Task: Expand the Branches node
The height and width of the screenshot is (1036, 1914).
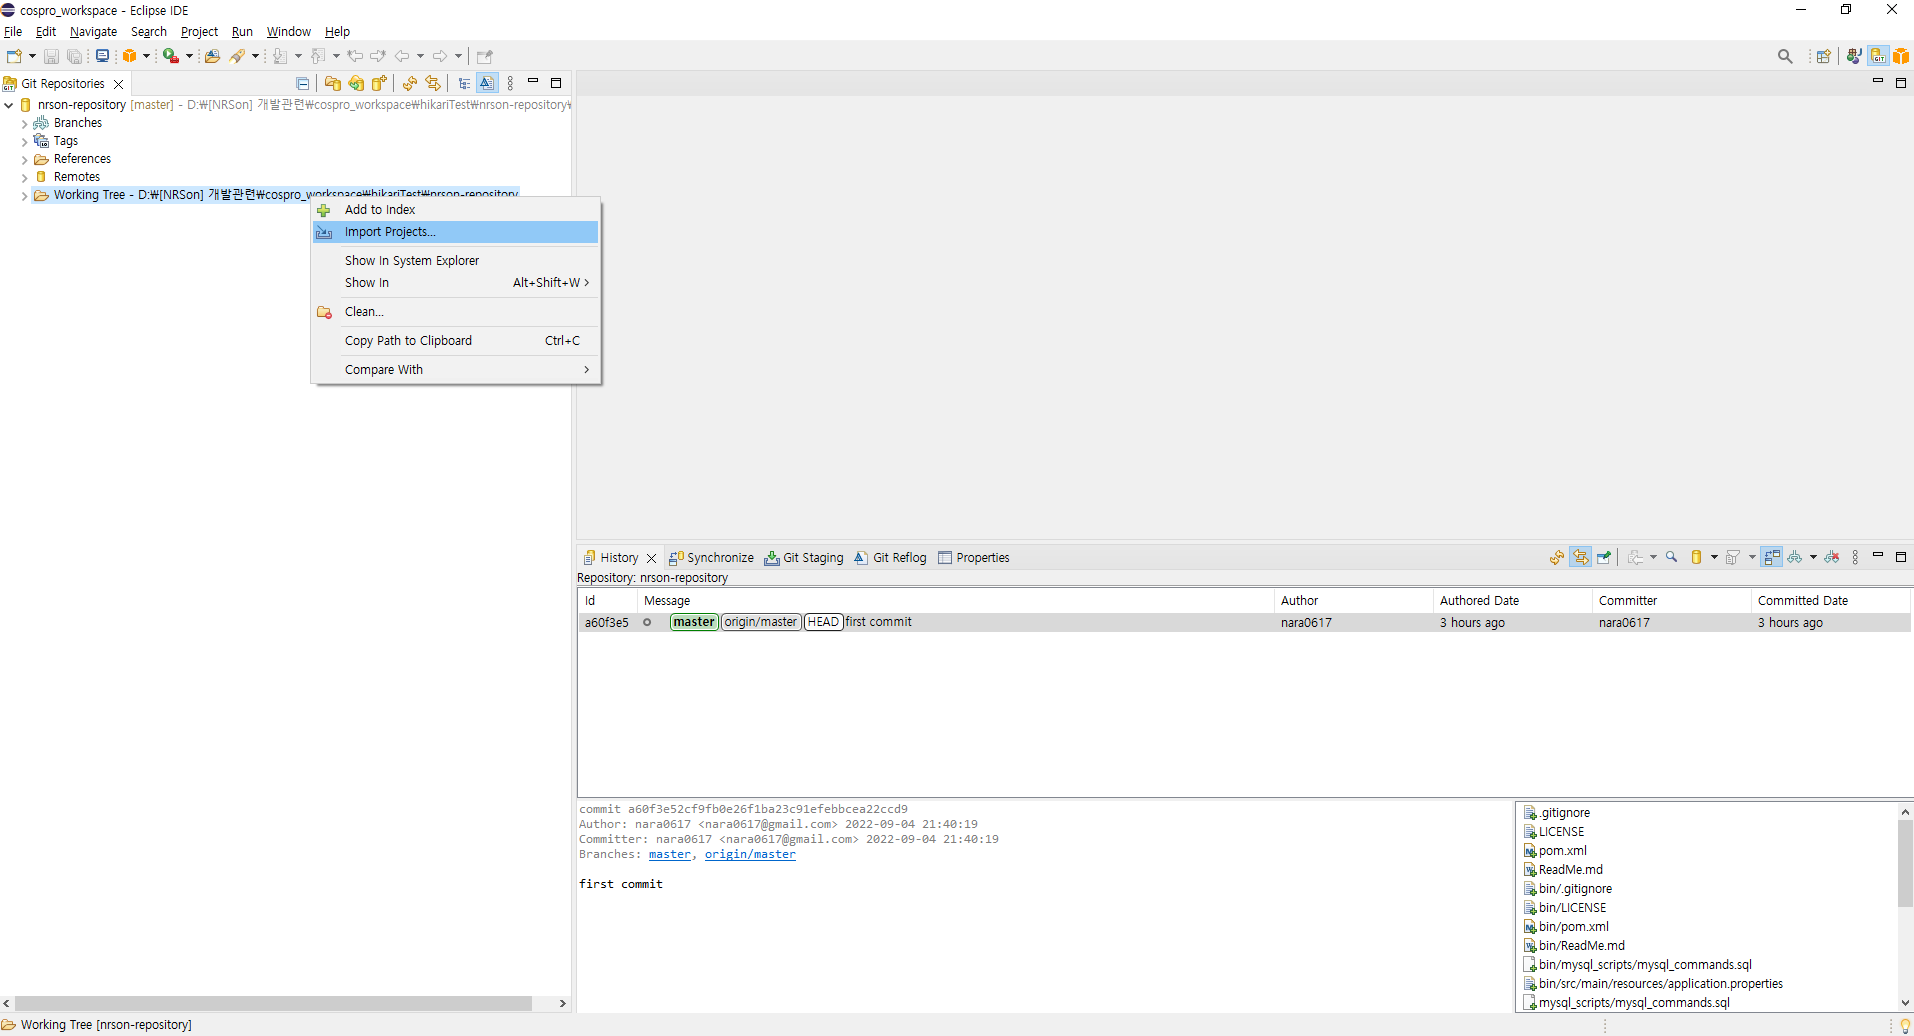Action: pyautogui.click(x=24, y=124)
